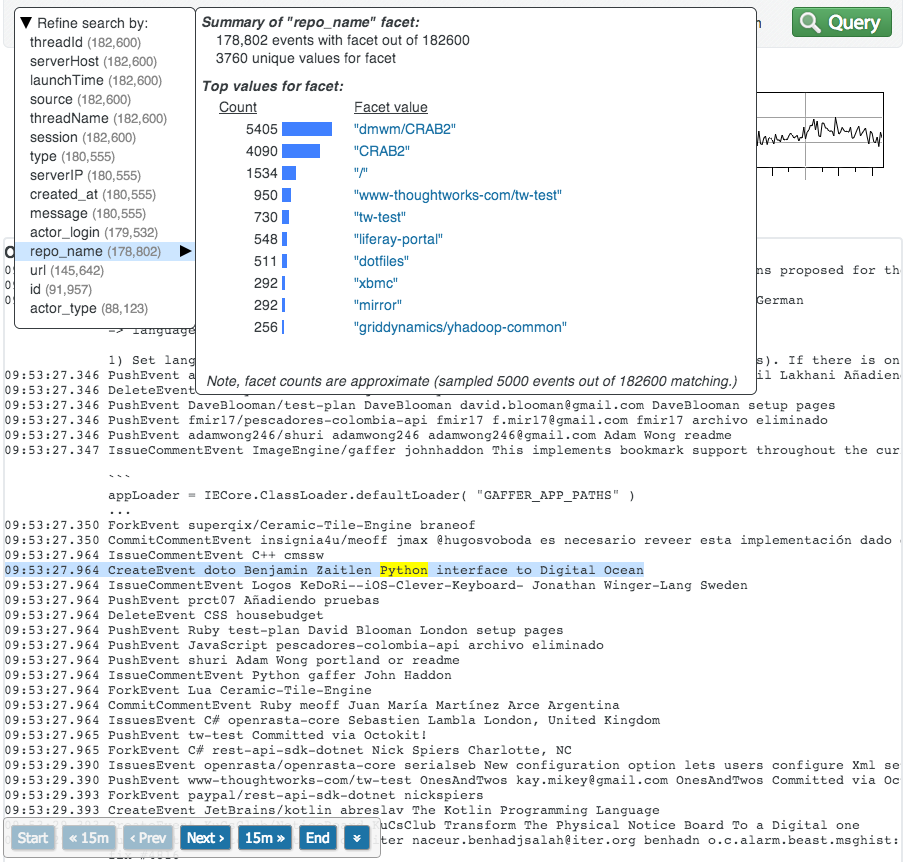Click the green Query button
Image resolution: width=912 pixels, height=862 pixels.
(841, 23)
